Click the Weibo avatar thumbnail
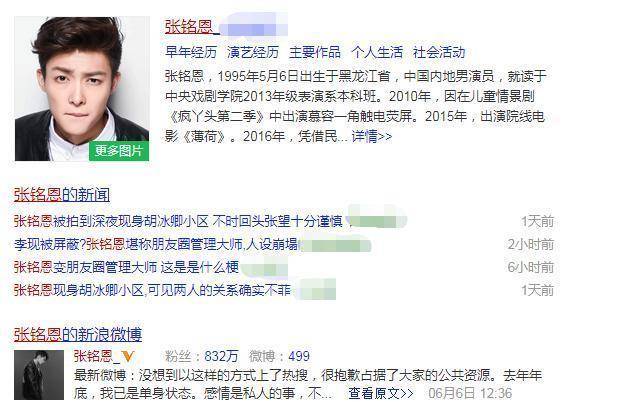Viewport: 633px width, 402px height. [x=39, y=375]
